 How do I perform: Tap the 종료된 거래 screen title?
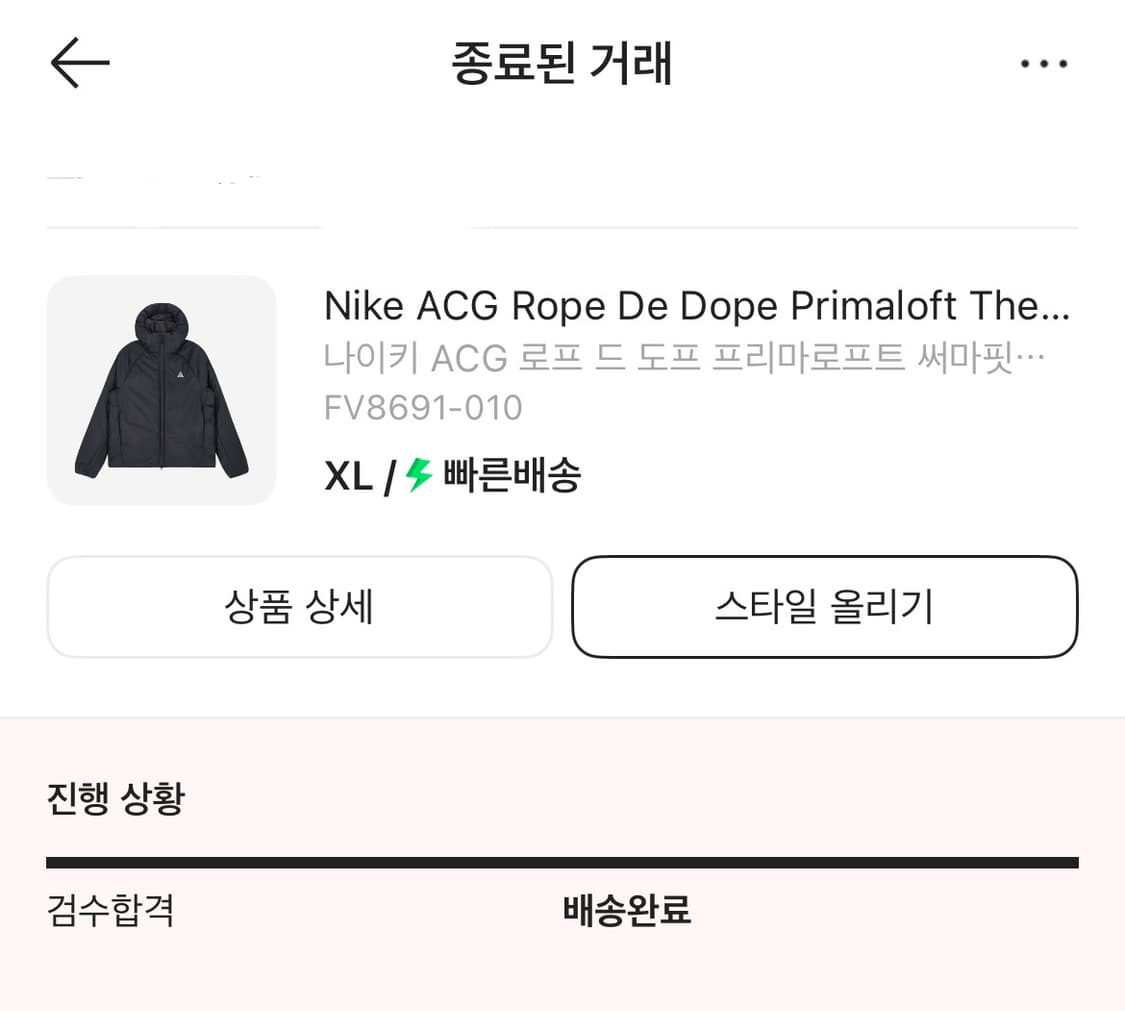tap(562, 63)
